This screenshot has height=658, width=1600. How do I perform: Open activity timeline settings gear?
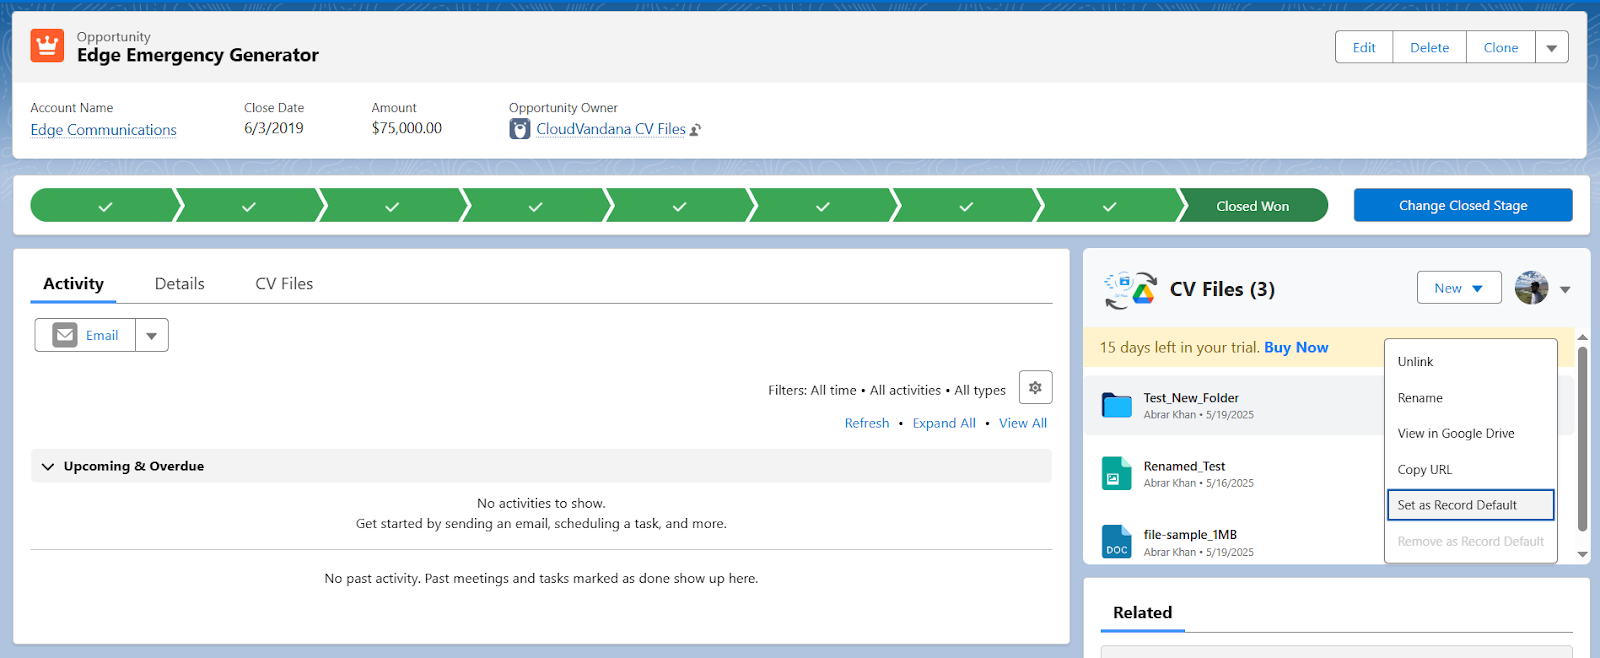[1035, 387]
